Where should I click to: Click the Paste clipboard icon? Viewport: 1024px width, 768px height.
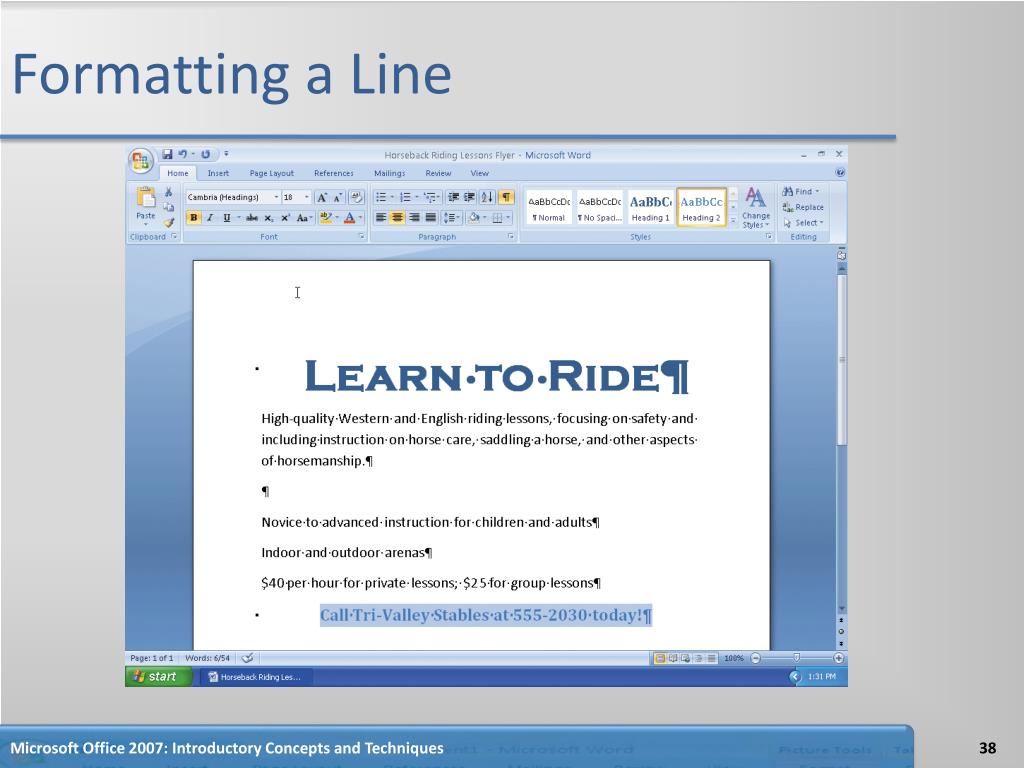[x=145, y=197]
